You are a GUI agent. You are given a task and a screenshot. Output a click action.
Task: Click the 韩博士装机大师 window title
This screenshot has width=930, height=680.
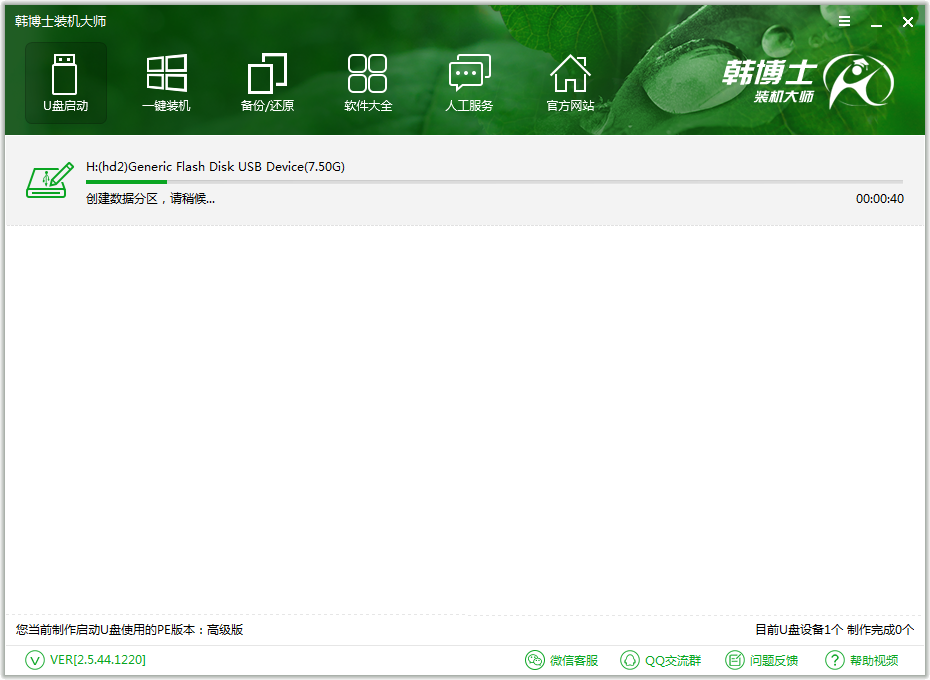point(60,21)
